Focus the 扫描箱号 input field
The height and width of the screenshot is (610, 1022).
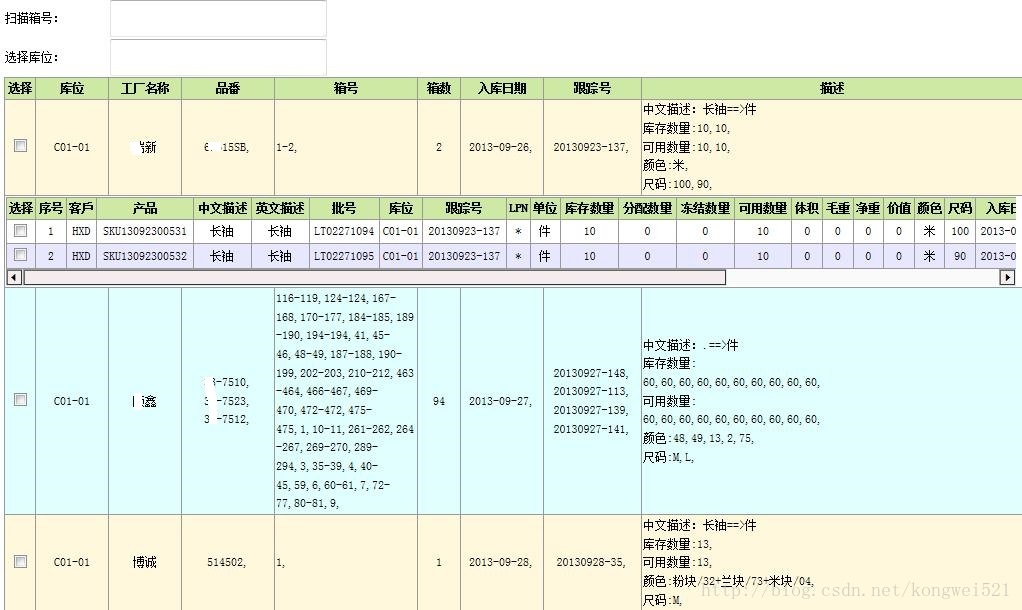point(218,18)
